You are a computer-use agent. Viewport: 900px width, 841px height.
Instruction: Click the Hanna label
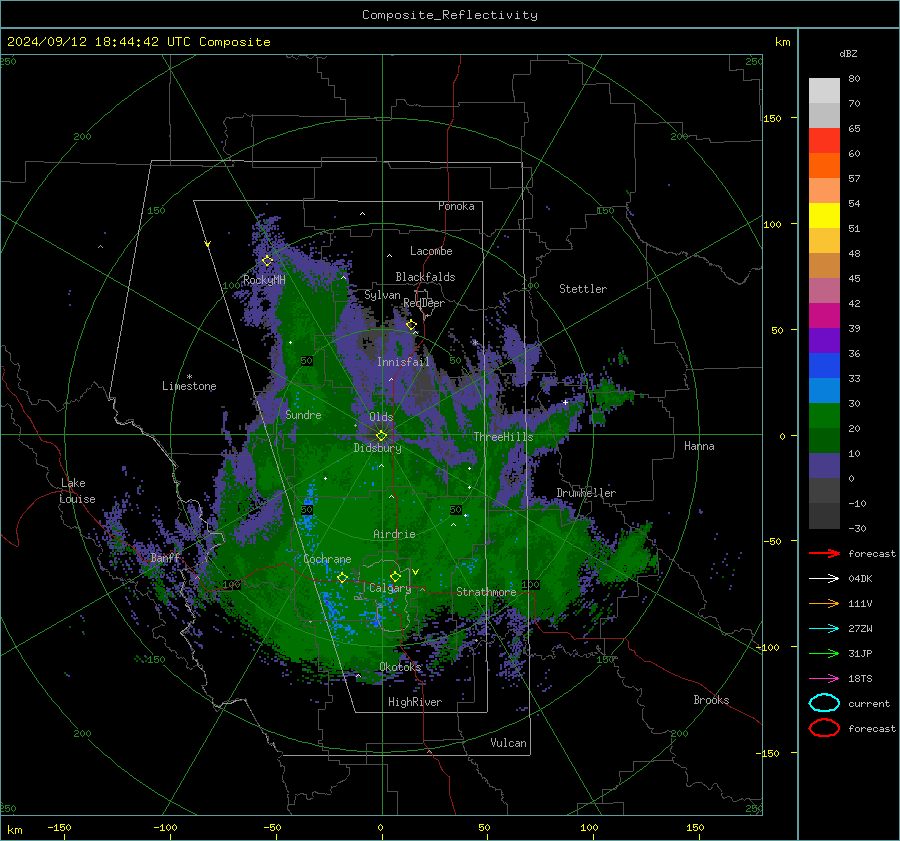tap(699, 446)
